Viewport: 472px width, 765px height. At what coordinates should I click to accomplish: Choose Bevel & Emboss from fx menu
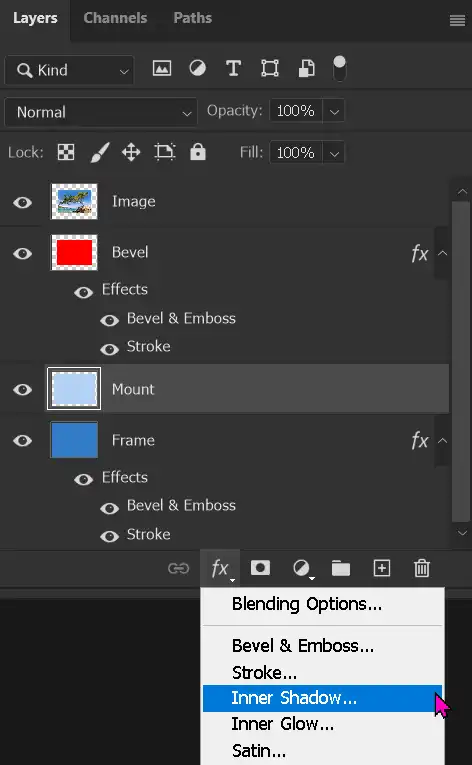322,646
